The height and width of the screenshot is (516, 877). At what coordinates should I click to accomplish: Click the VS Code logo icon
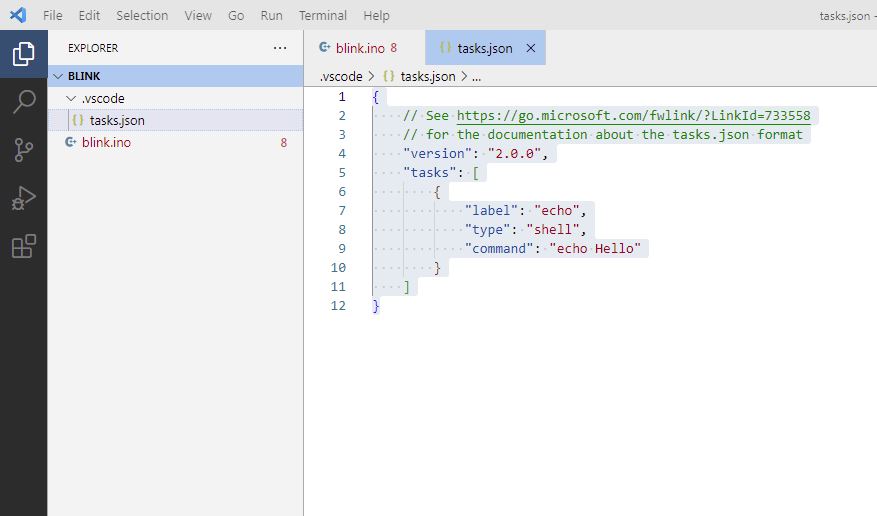(17, 15)
